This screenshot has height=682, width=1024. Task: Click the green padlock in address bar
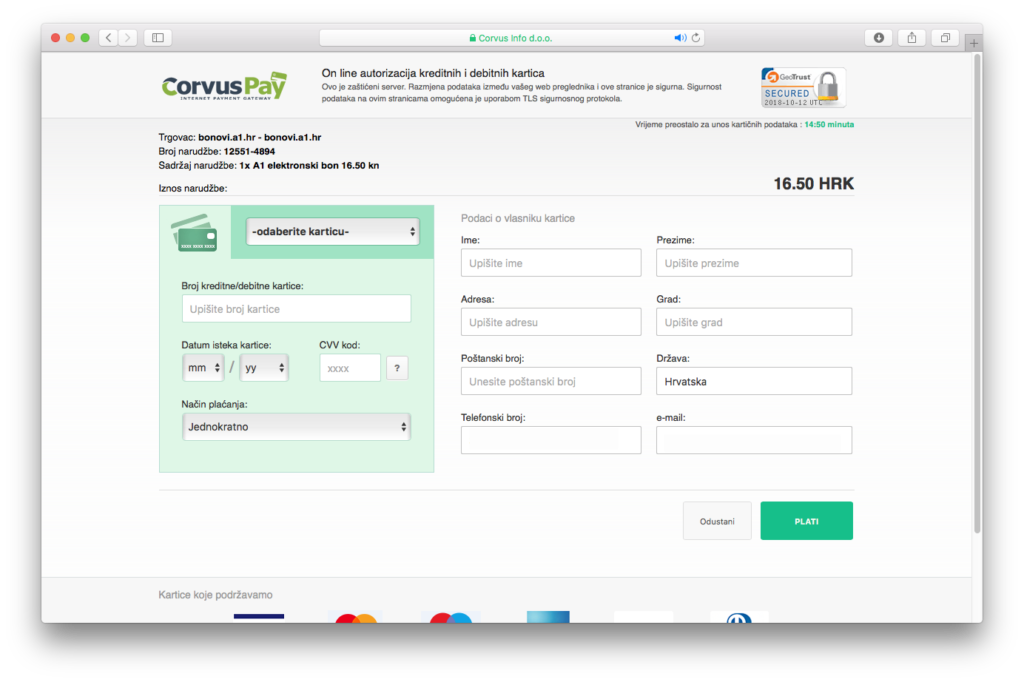click(x=472, y=38)
